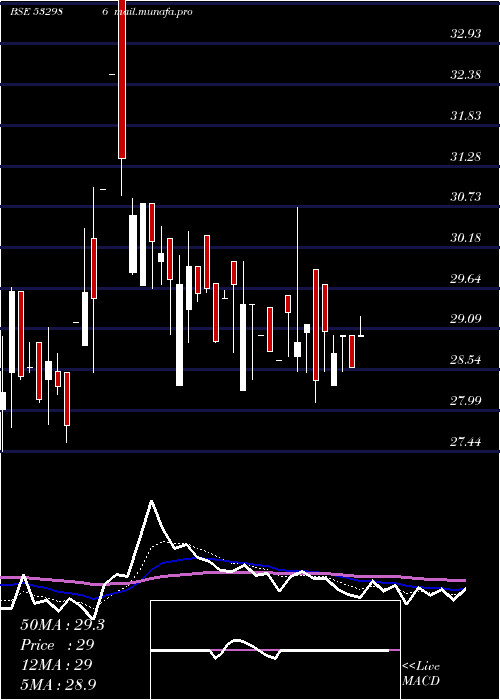Click the last candle on the right
The width and height of the screenshot is (500, 700).
pos(361,327)
